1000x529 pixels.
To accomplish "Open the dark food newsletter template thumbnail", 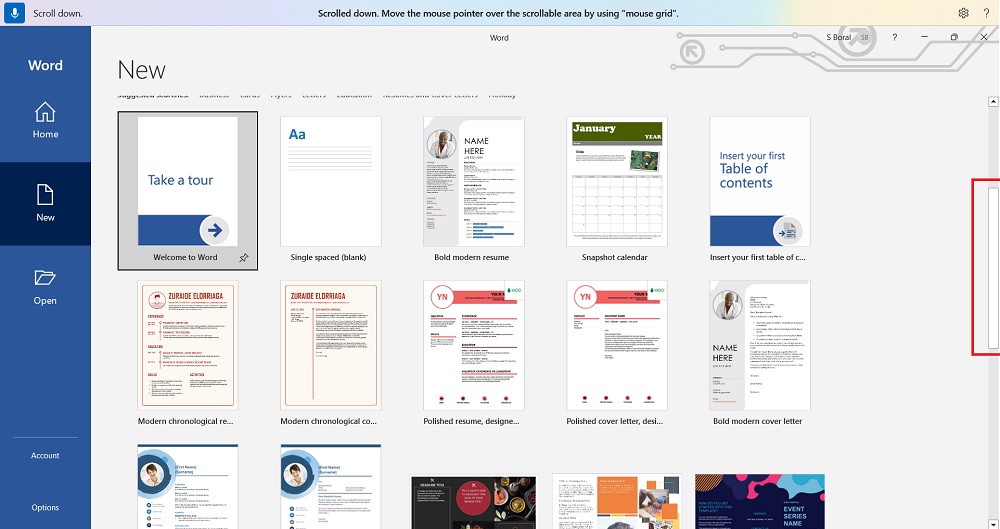I will pyautogui.click(x=474, y=502).
